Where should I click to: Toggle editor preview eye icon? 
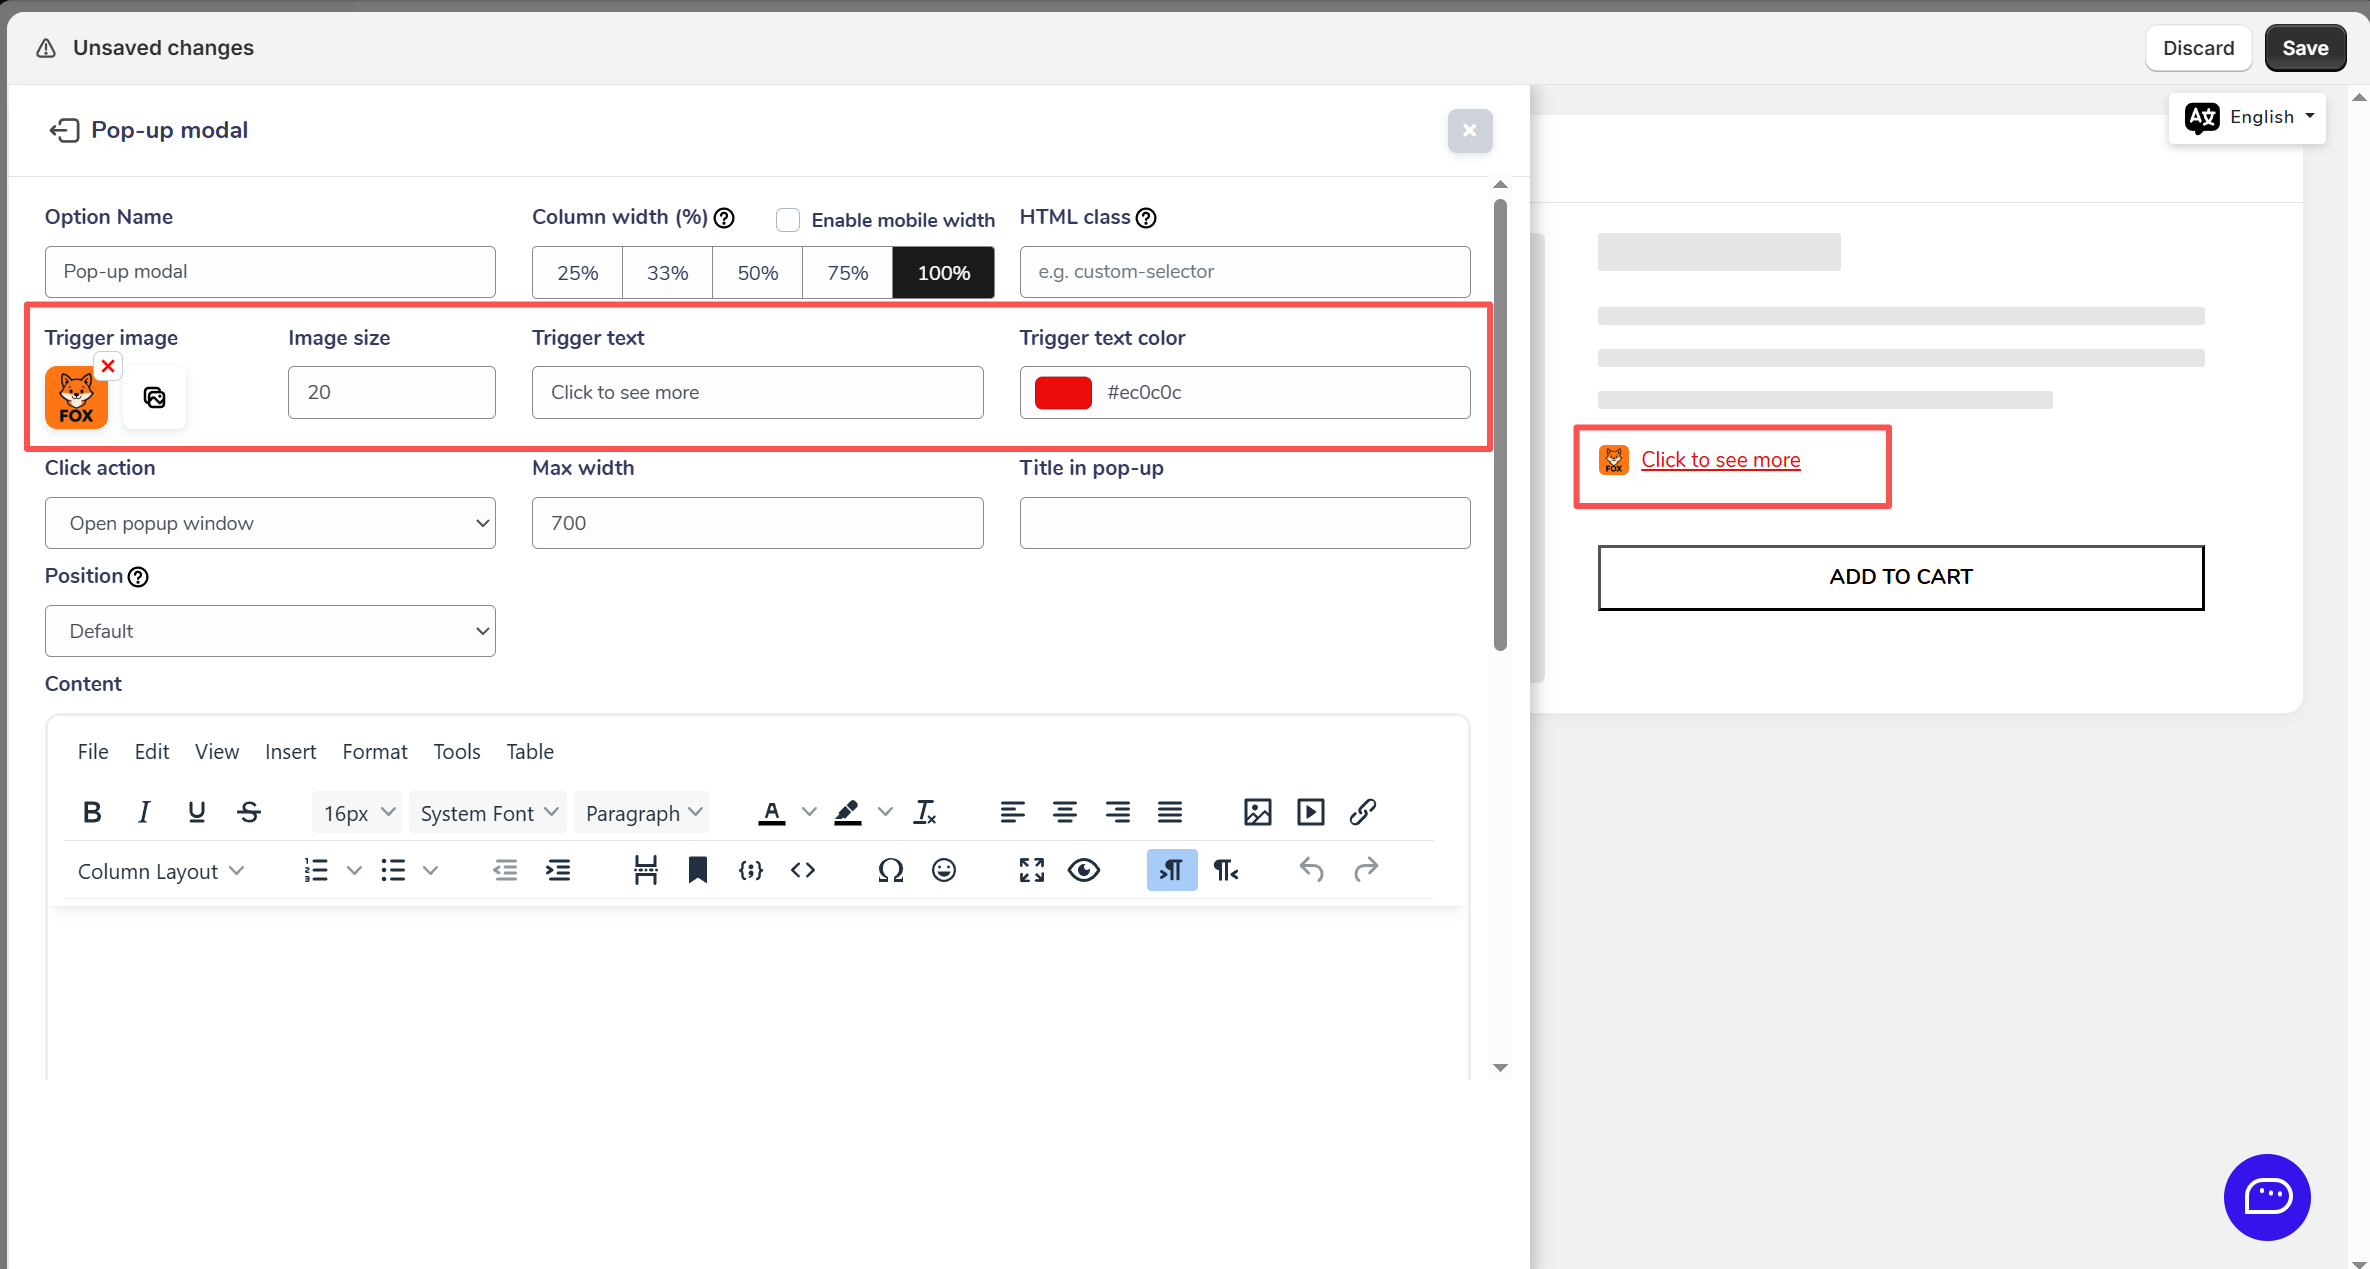1083,870
